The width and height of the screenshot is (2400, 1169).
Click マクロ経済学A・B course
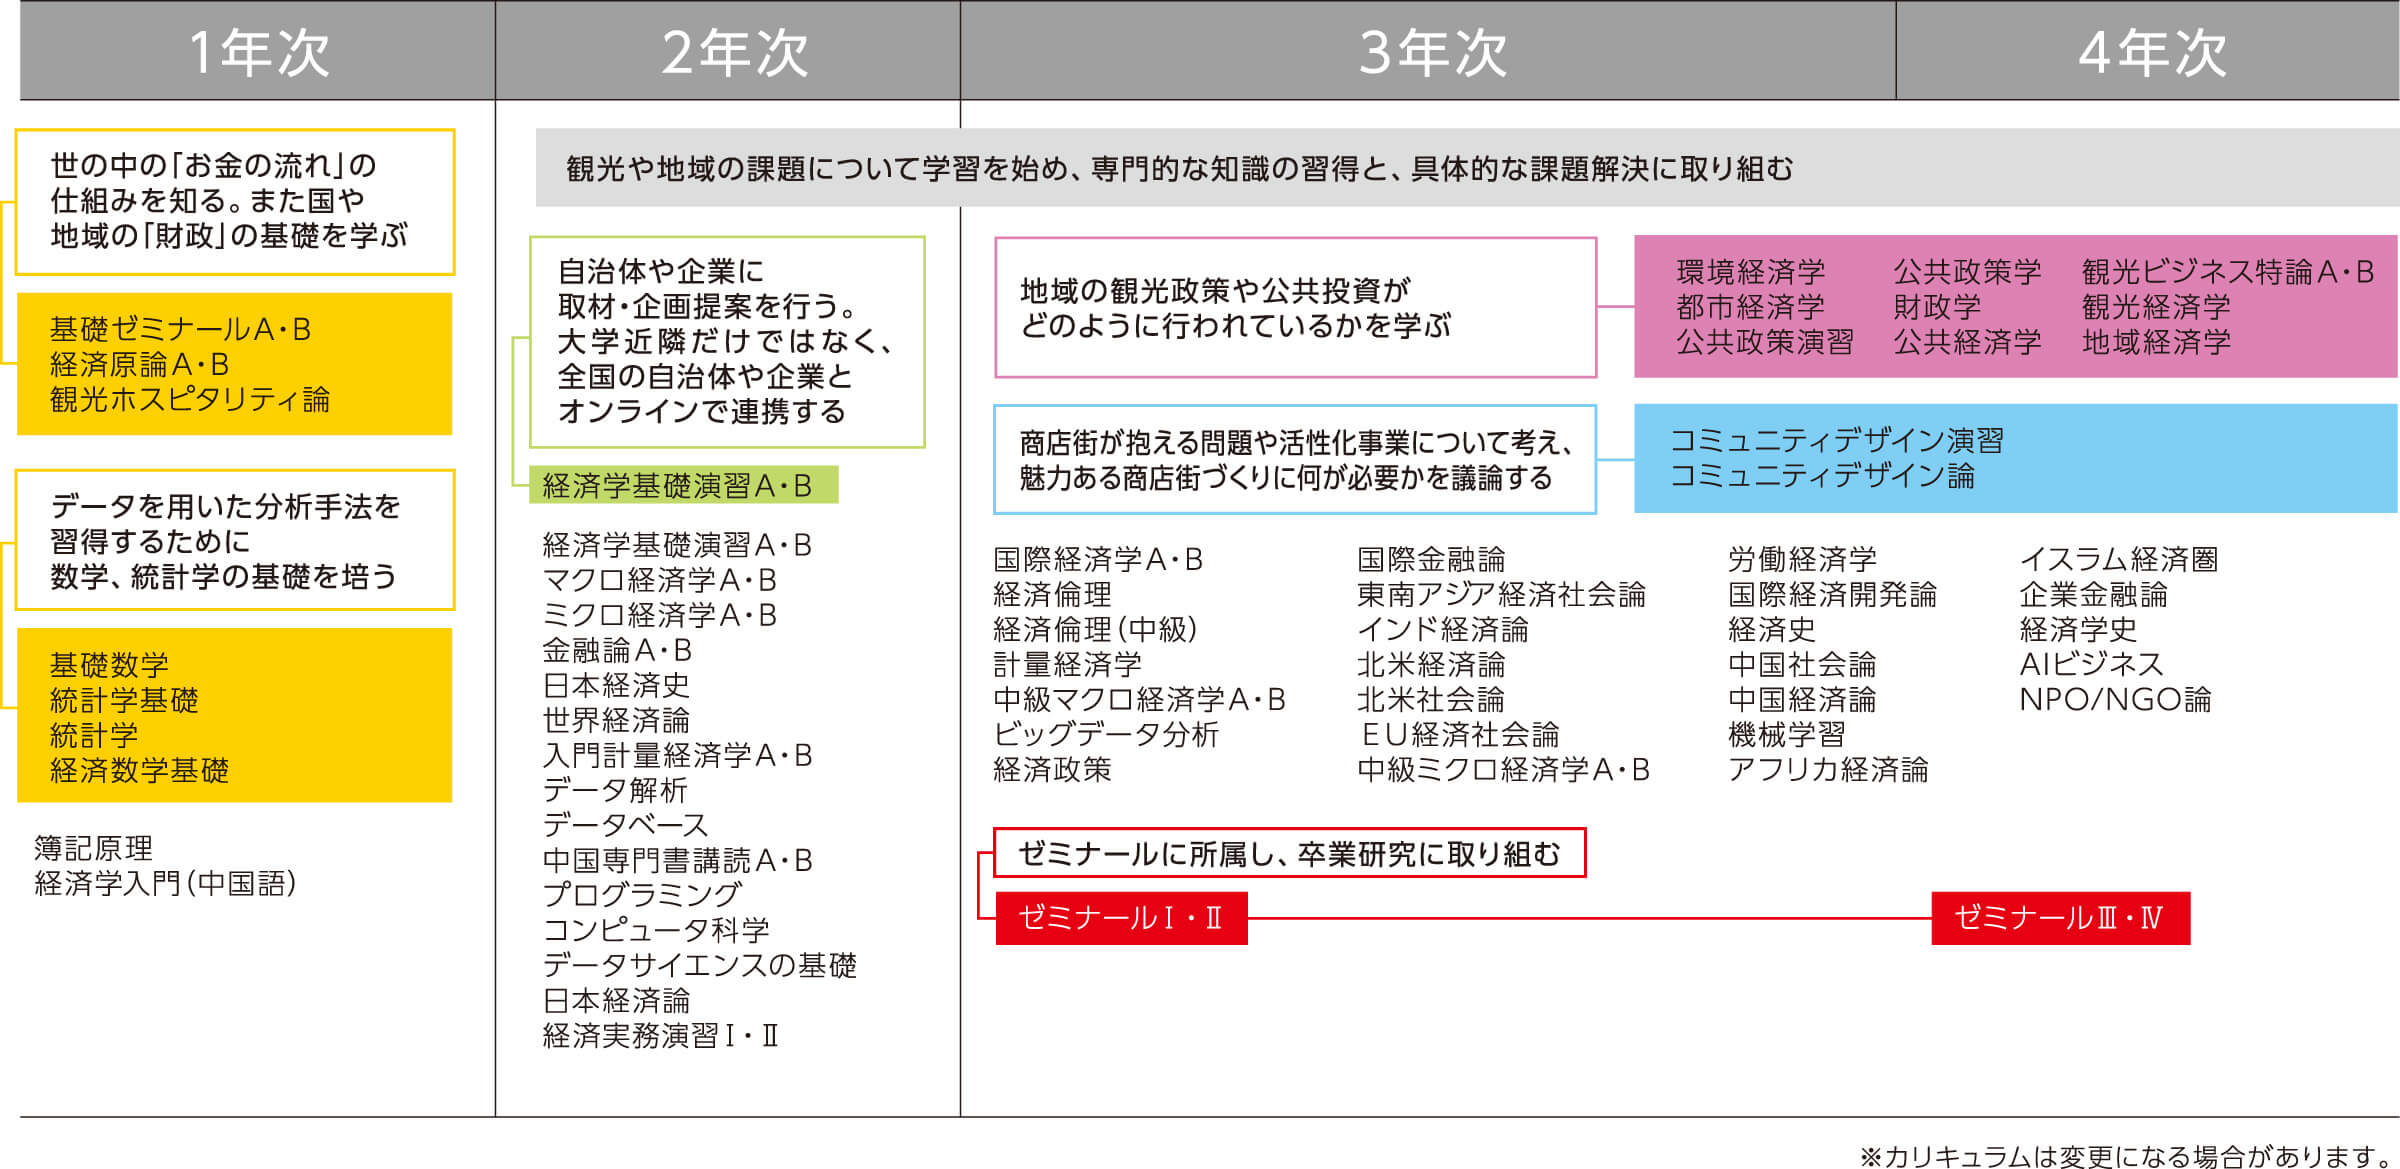point(660,580)
